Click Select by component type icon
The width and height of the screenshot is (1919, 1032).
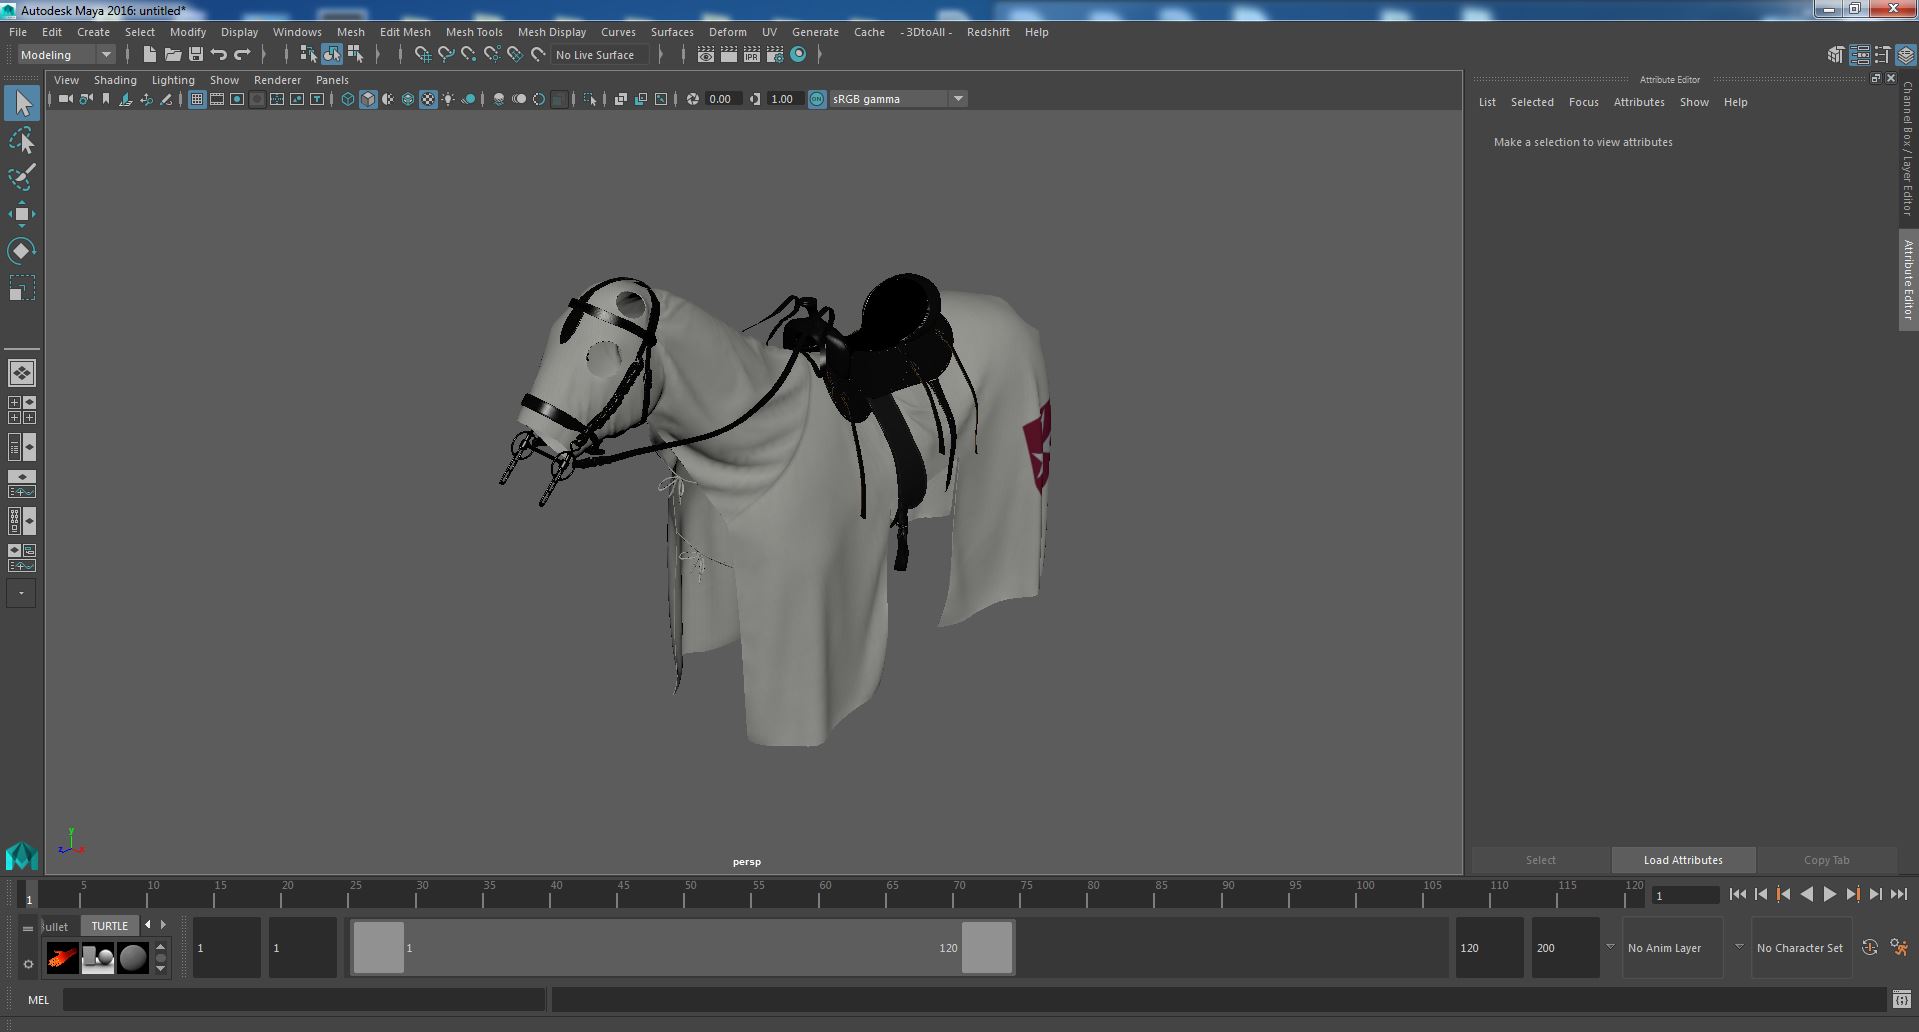tap(355, 55)
